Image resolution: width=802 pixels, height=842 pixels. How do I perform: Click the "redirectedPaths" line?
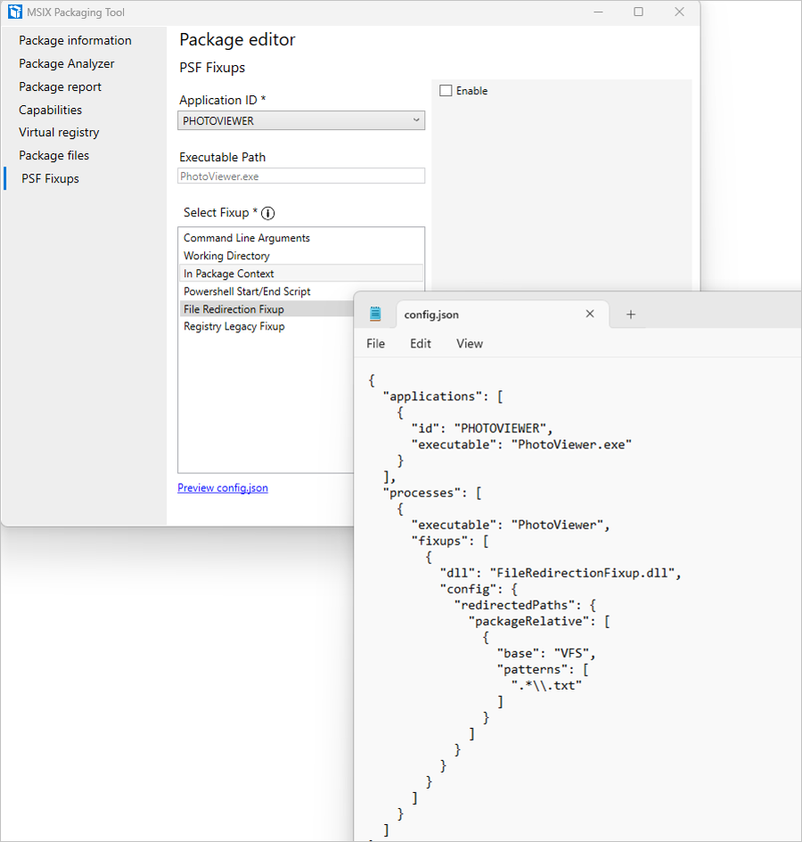(x=525, y=605)
